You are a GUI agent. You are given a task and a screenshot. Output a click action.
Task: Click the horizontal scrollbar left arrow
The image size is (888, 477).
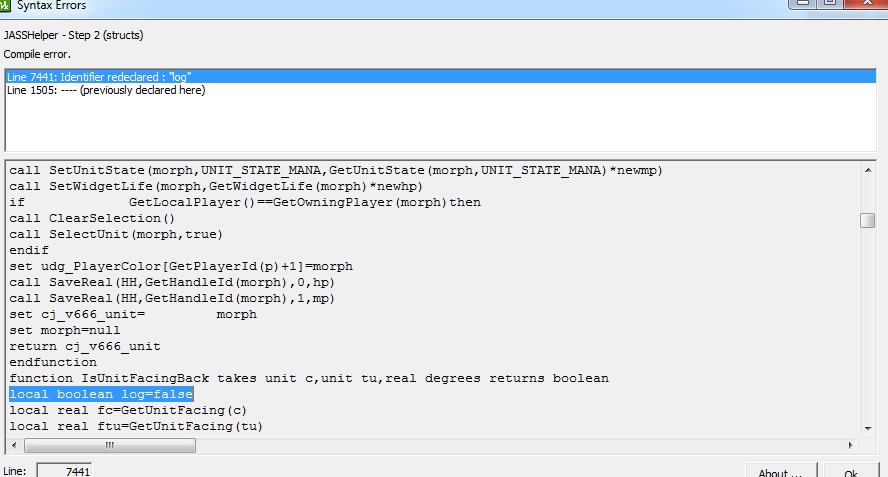point(15,445)
